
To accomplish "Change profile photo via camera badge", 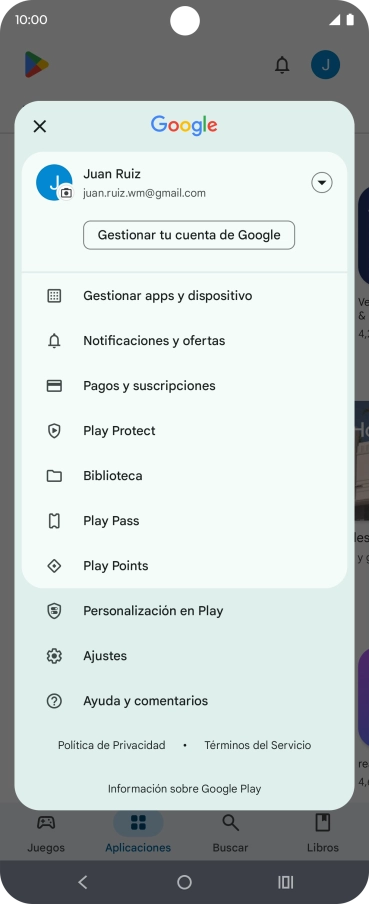I will (66, 193).
